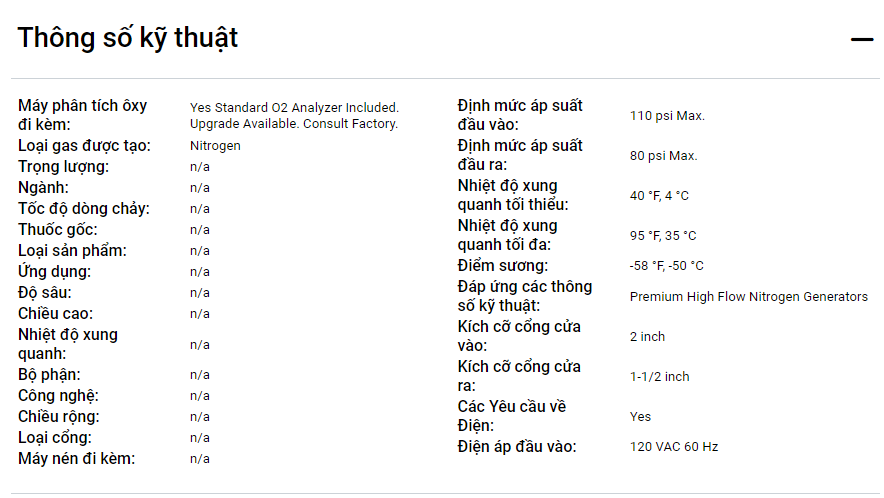Image resolution: width=884 pixels, height=498 pixels.
Task: Click the 110 psi Max. value
Action: pyautogui.click(x=667, y=116)
